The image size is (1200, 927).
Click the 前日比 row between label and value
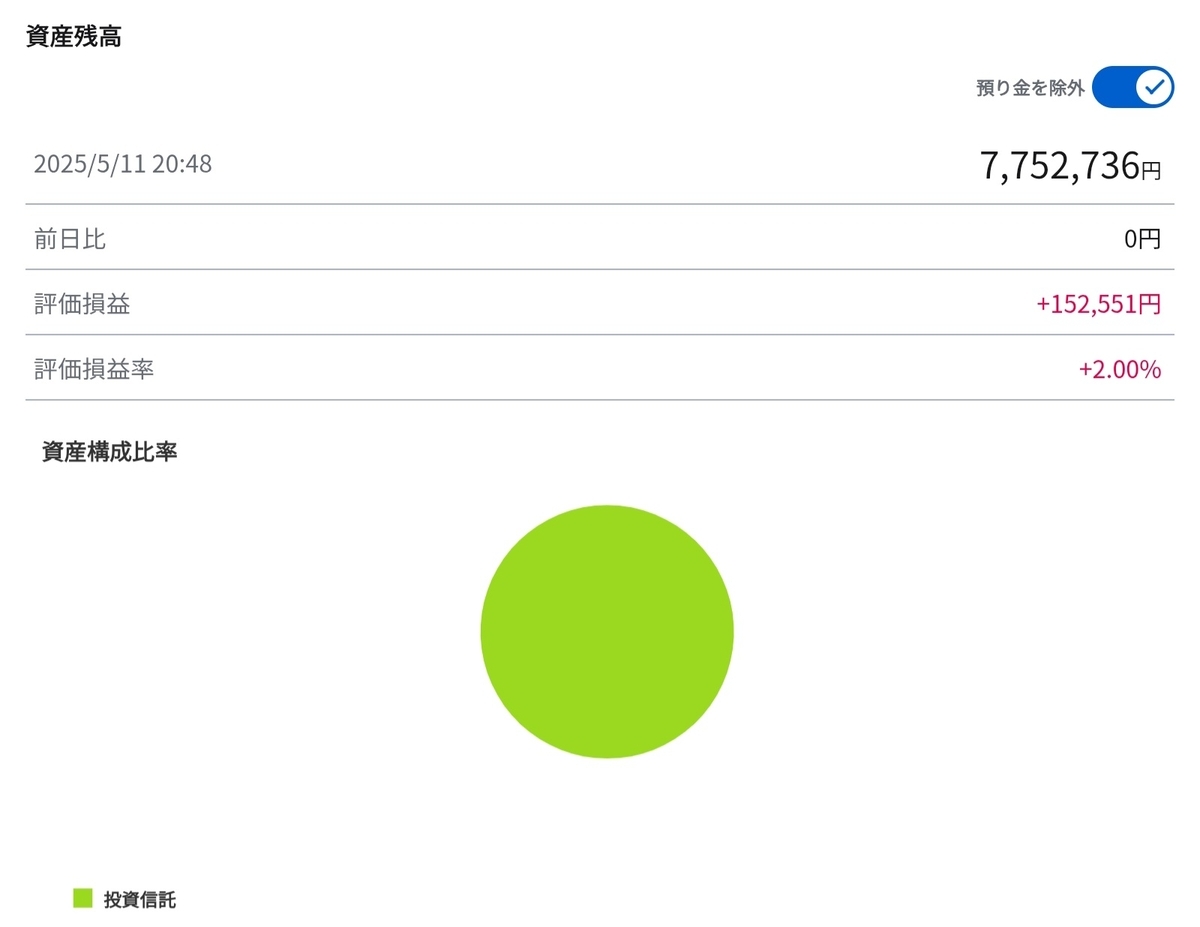pyautogui.click(x=600, y=239)
